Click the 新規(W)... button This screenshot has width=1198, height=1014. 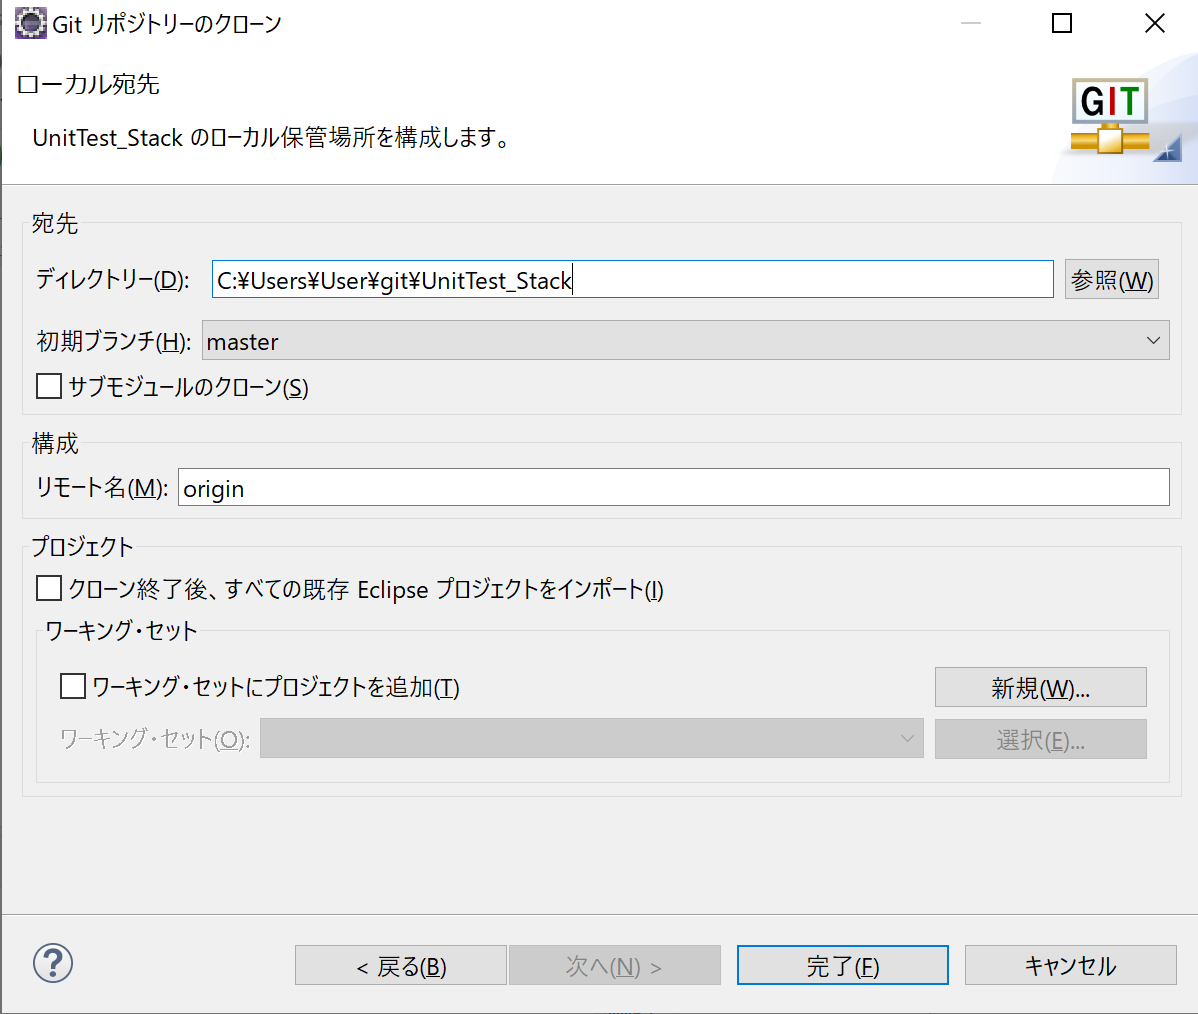pyautogui.click(x=1041, y=688)
